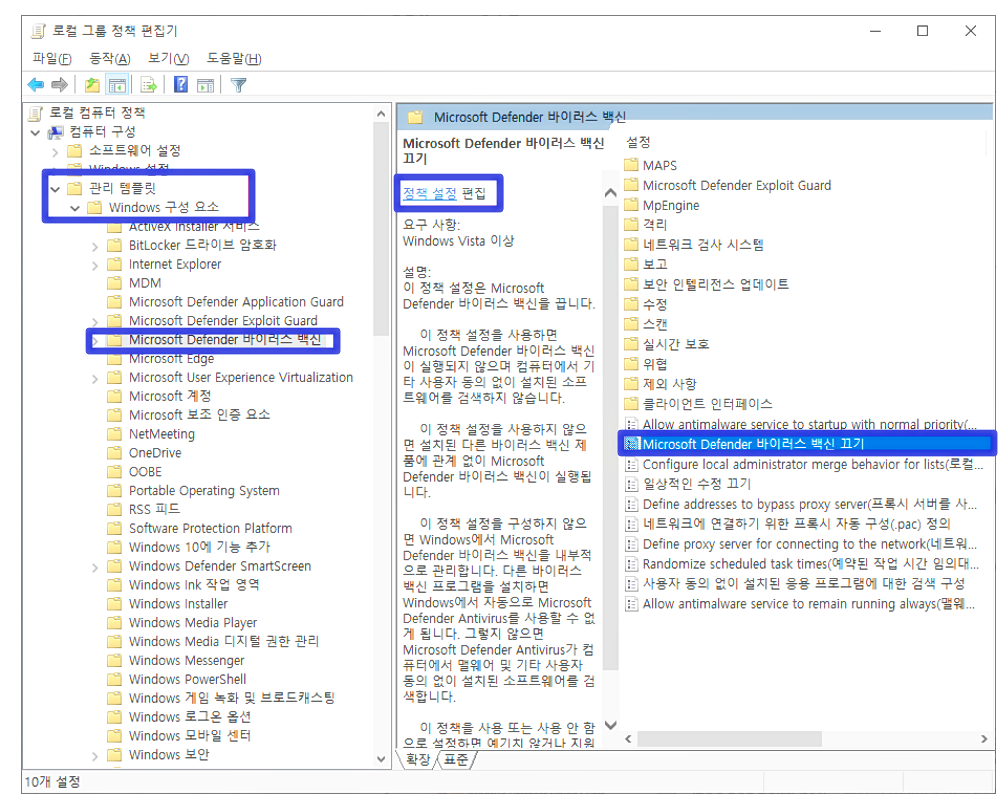Screen dimensions: 1005x802
Task: Select Microsoft Edge in the tree
Action: [171, 358]
